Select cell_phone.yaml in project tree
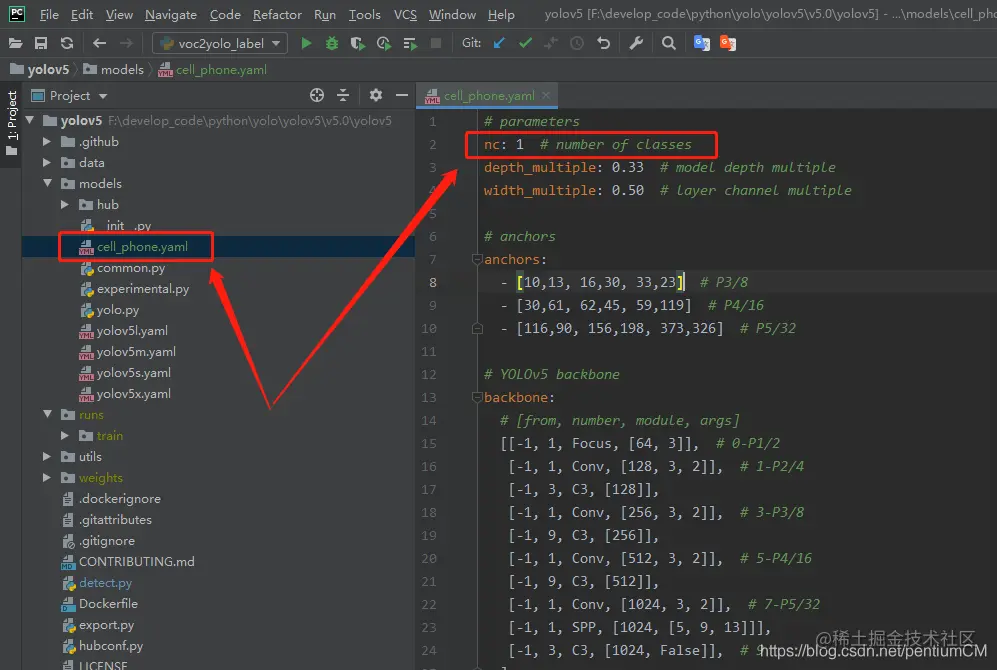Screen dimensions: 997x670 click(x=142, y=247)
